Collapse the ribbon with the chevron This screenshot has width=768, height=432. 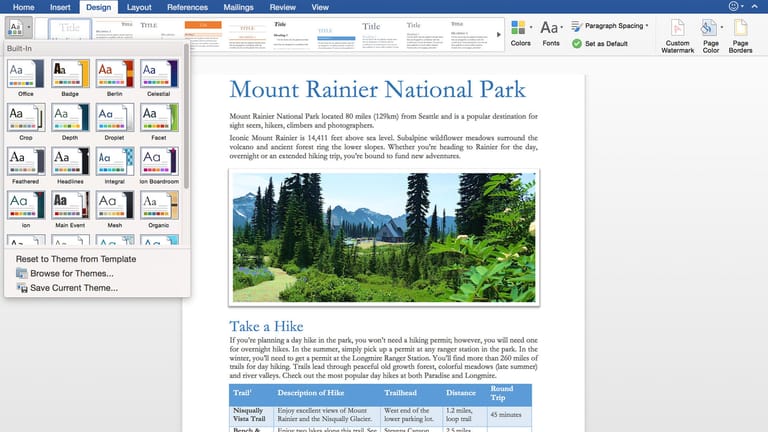click(754, 6)
